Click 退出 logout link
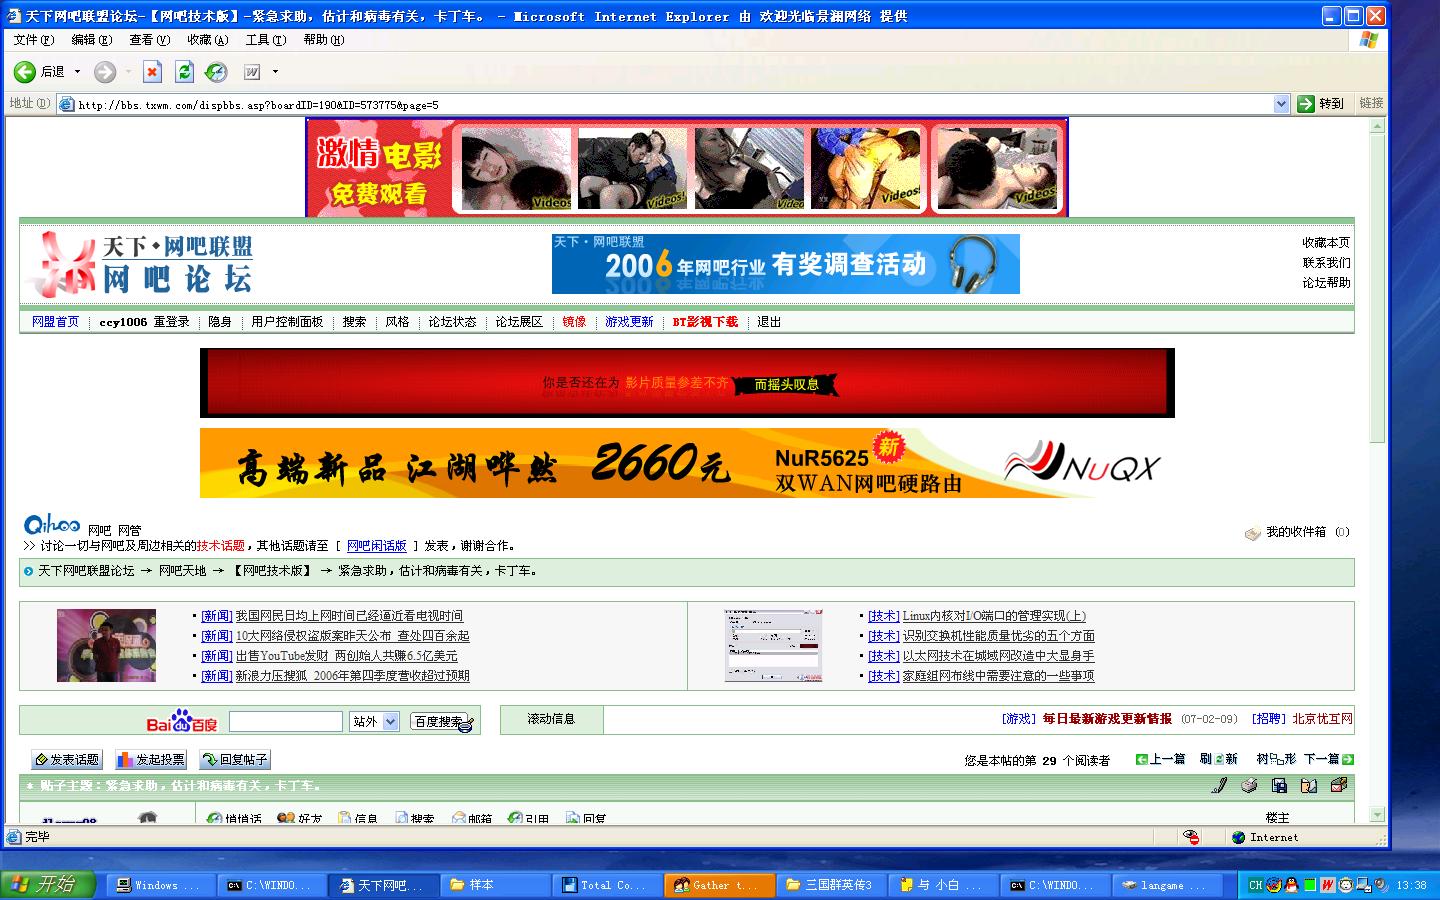This screenshot has height=900, width=1440. tap(769, 322)
